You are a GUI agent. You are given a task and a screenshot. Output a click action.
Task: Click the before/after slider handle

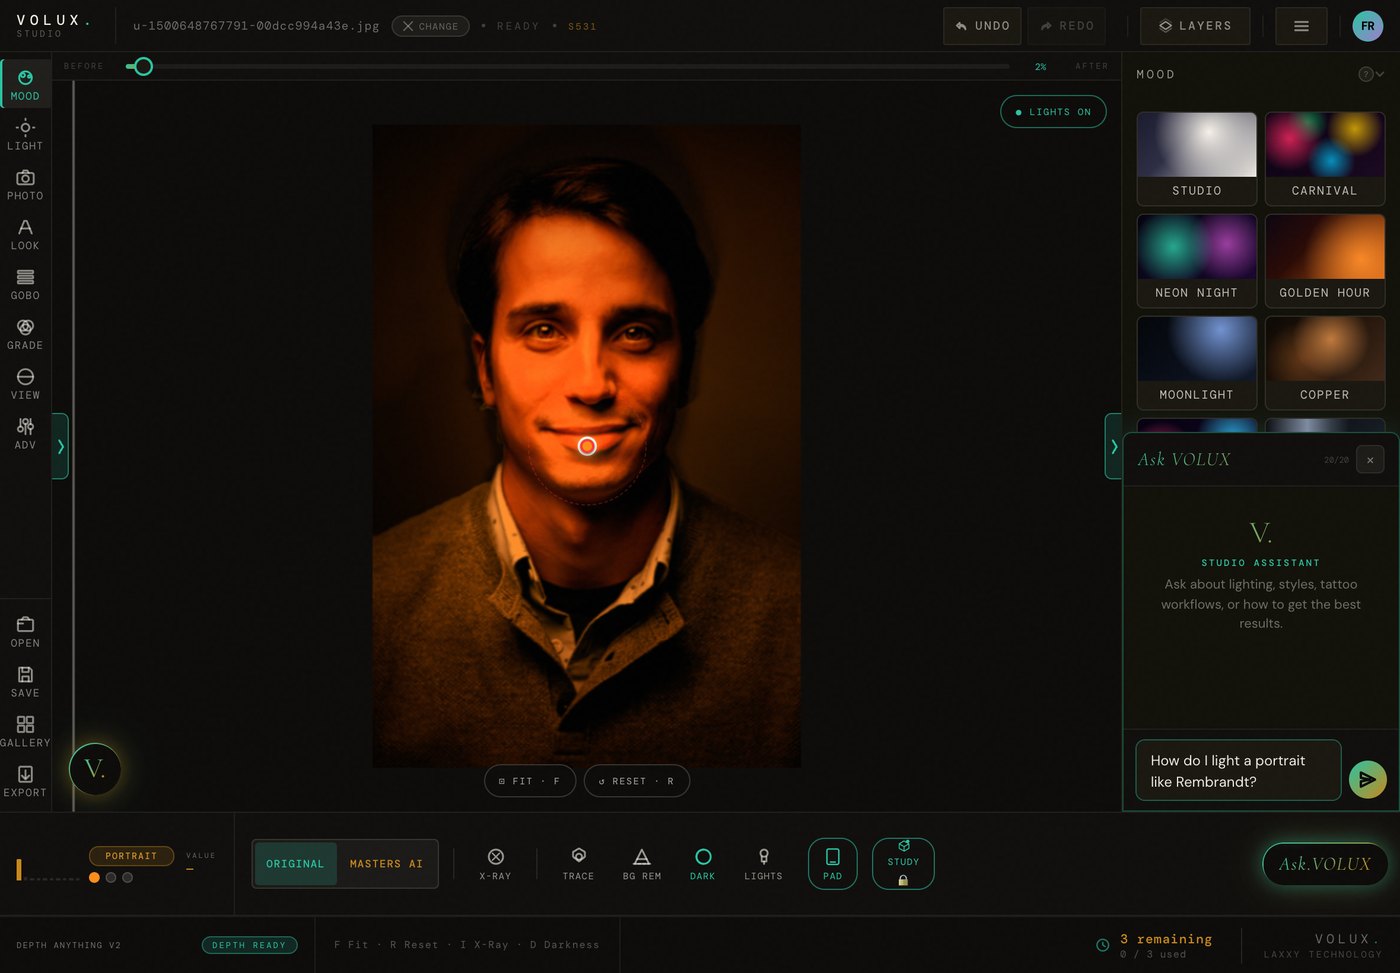pyautogui.click(x=143, y=66)
